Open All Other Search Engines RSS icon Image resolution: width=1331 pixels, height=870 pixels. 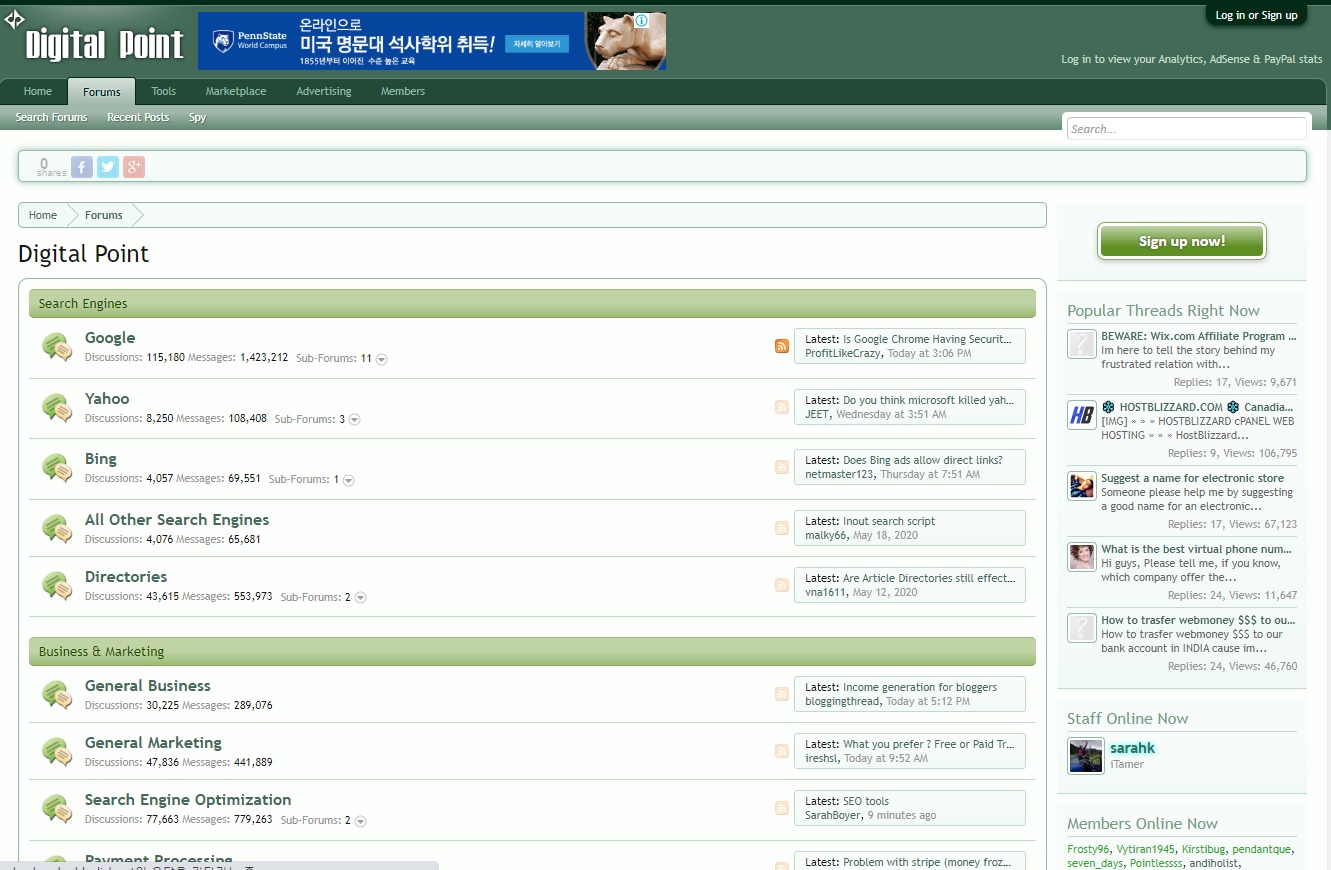click(782, 528)
